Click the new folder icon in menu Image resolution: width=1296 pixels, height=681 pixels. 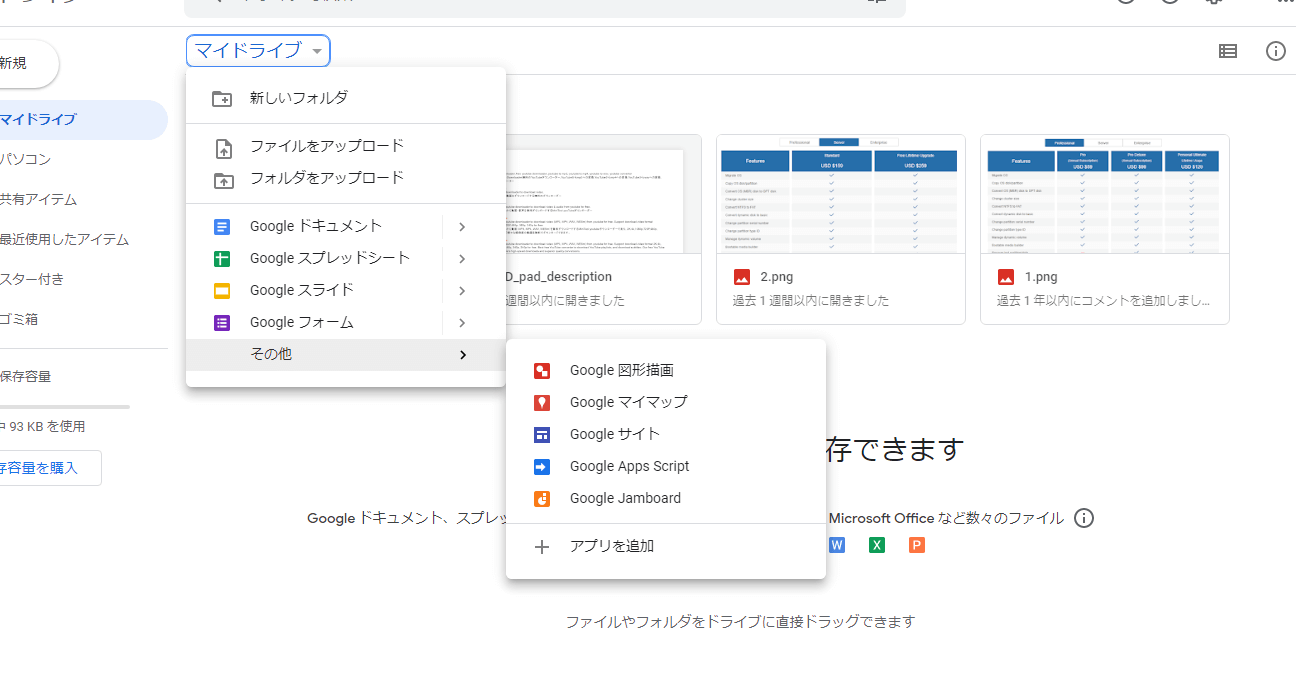pyautogui.click(x=222, y=98)
